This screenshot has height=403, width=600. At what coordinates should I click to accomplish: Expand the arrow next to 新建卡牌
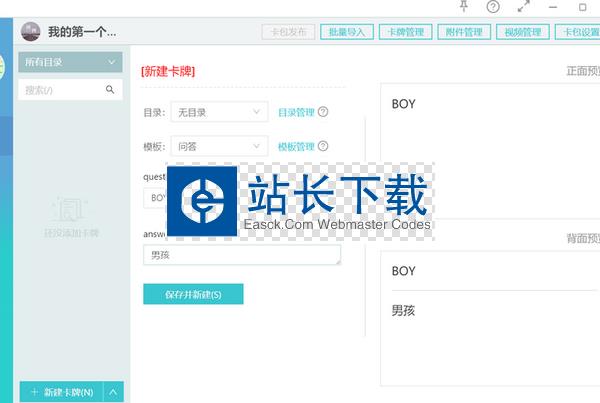[114, 392]
